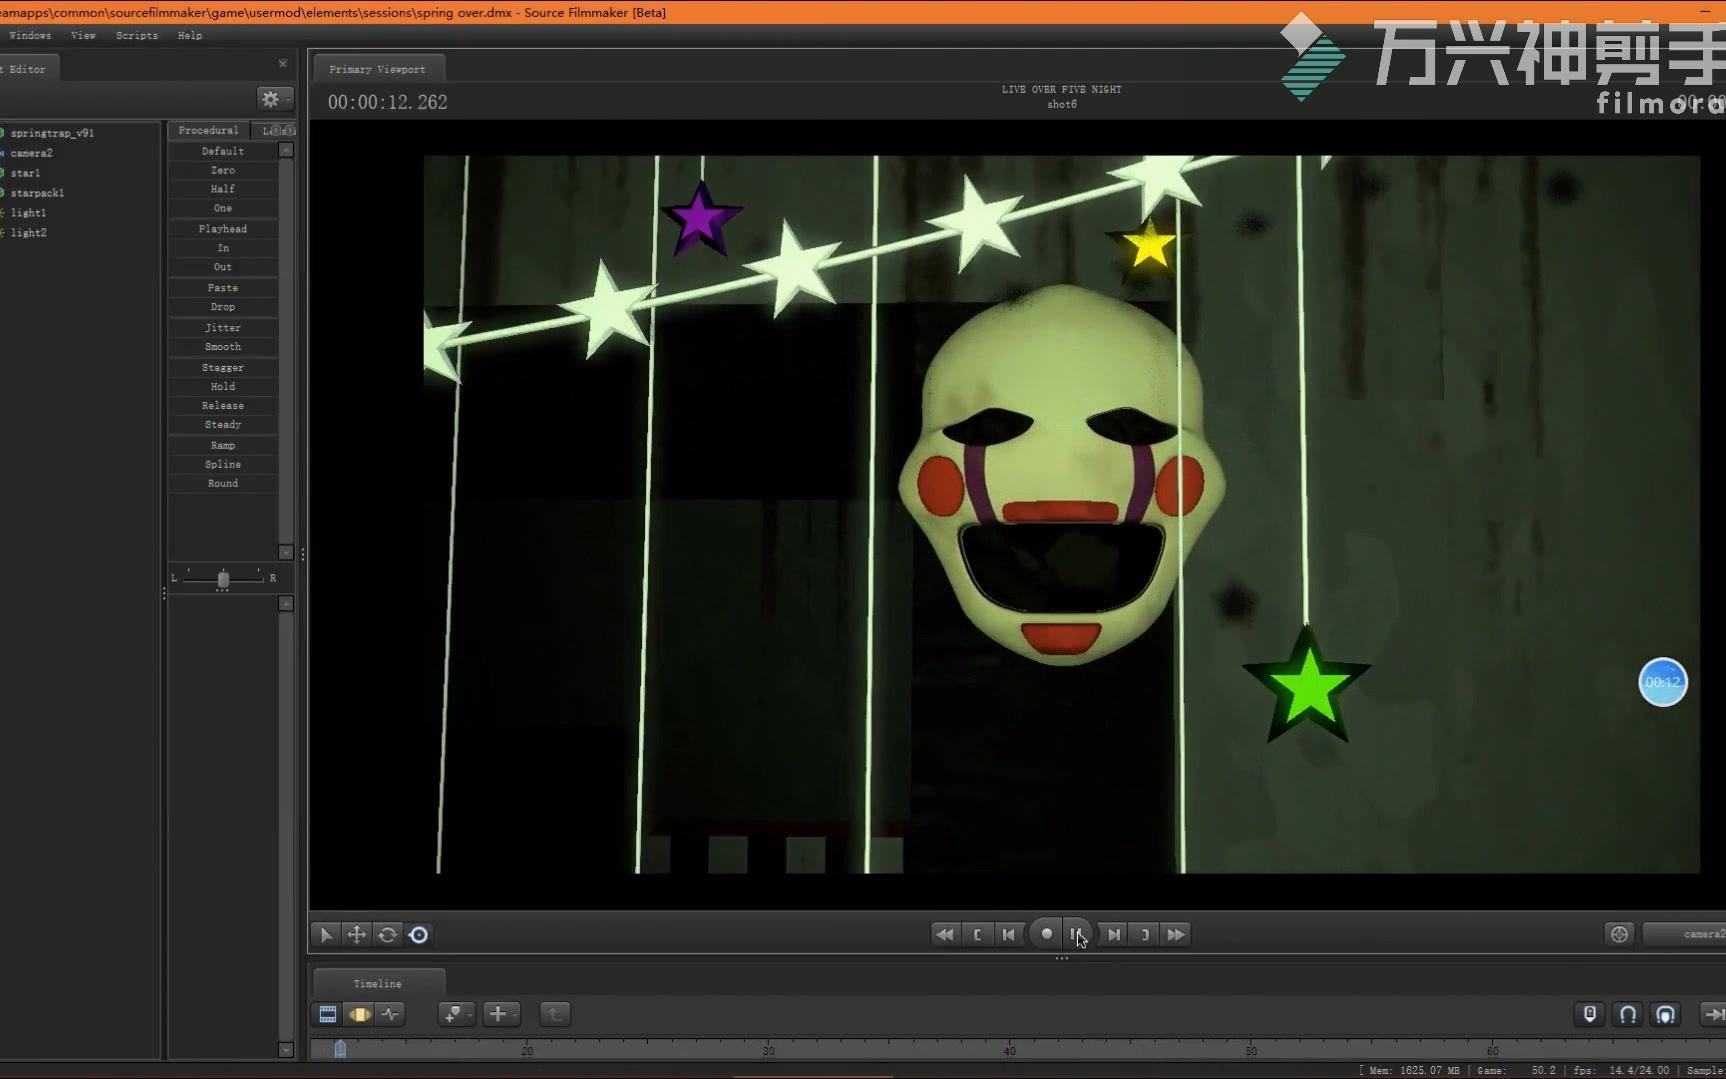Viewport: 1726px width, 1079px height.
Task: Step to previous frame button
Action: tap(1009, 934)
